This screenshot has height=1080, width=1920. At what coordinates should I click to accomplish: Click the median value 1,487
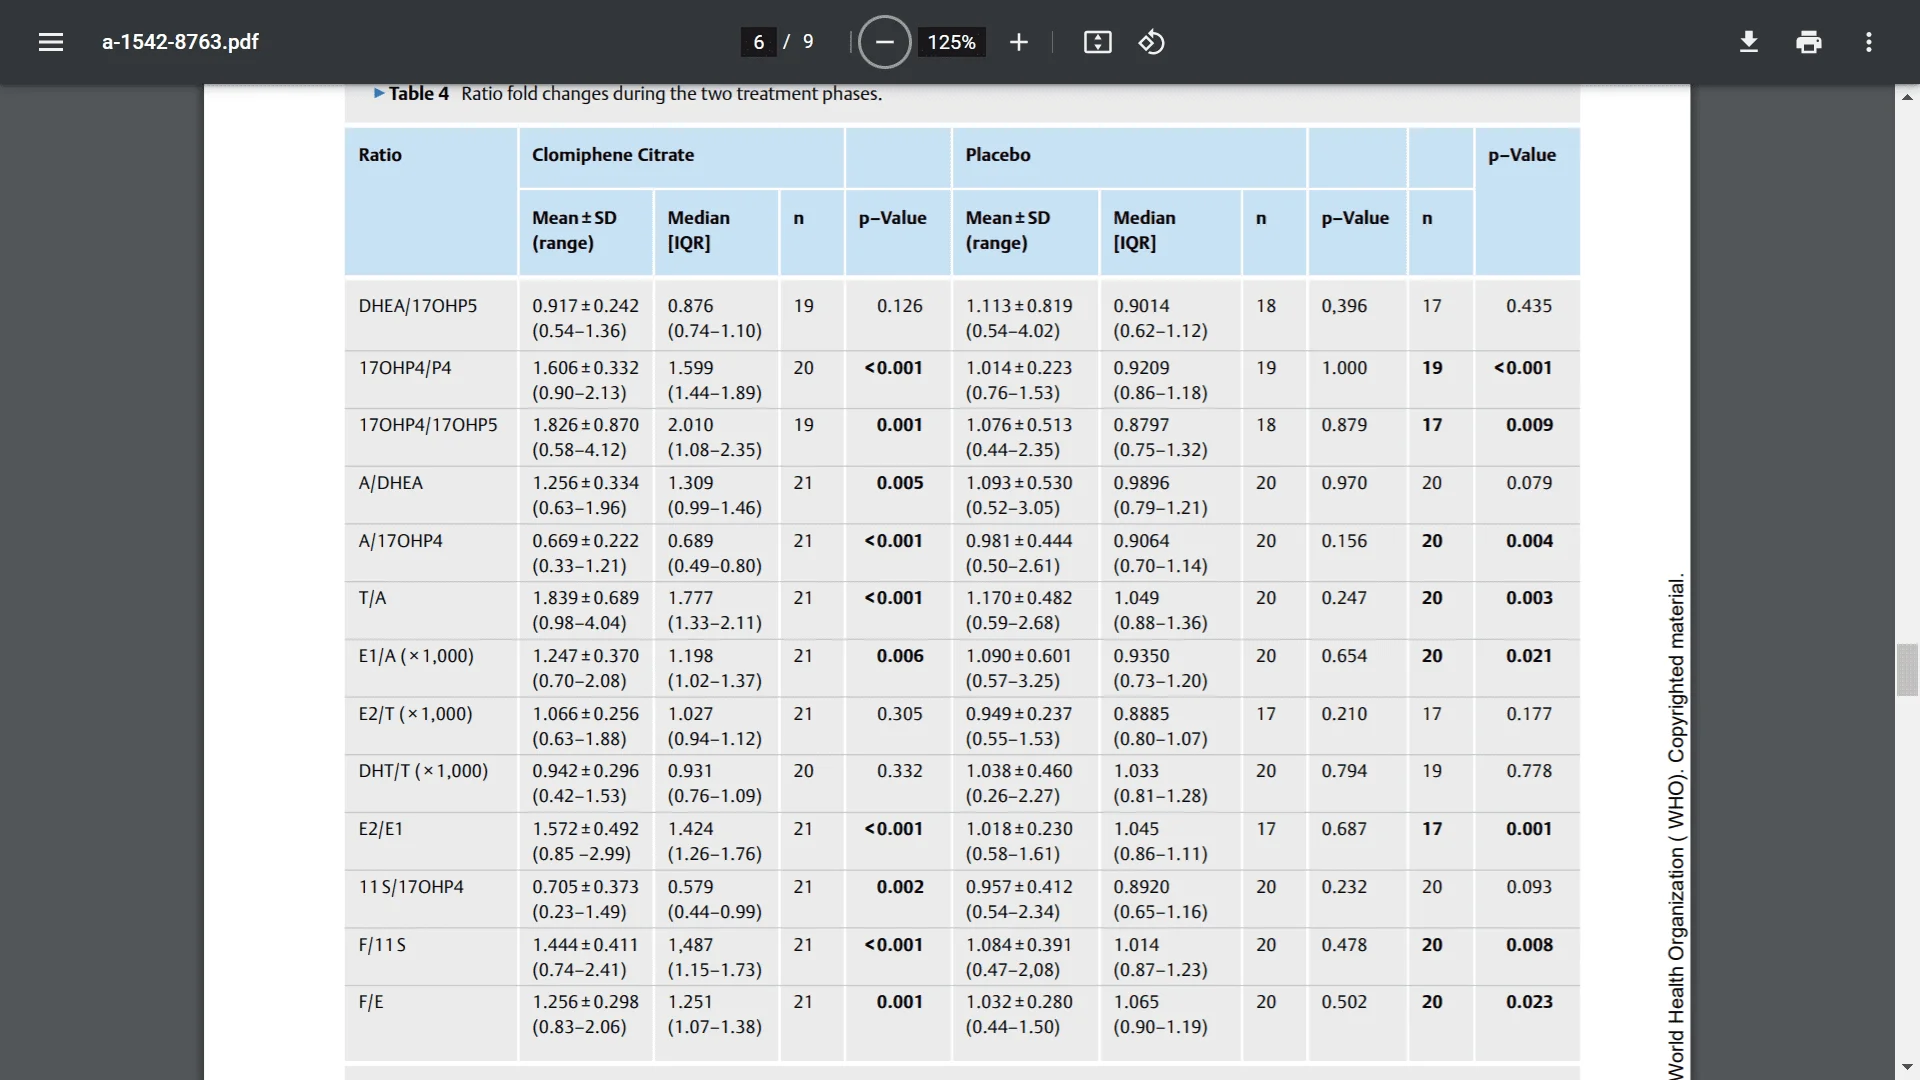(x=691, y=945)
